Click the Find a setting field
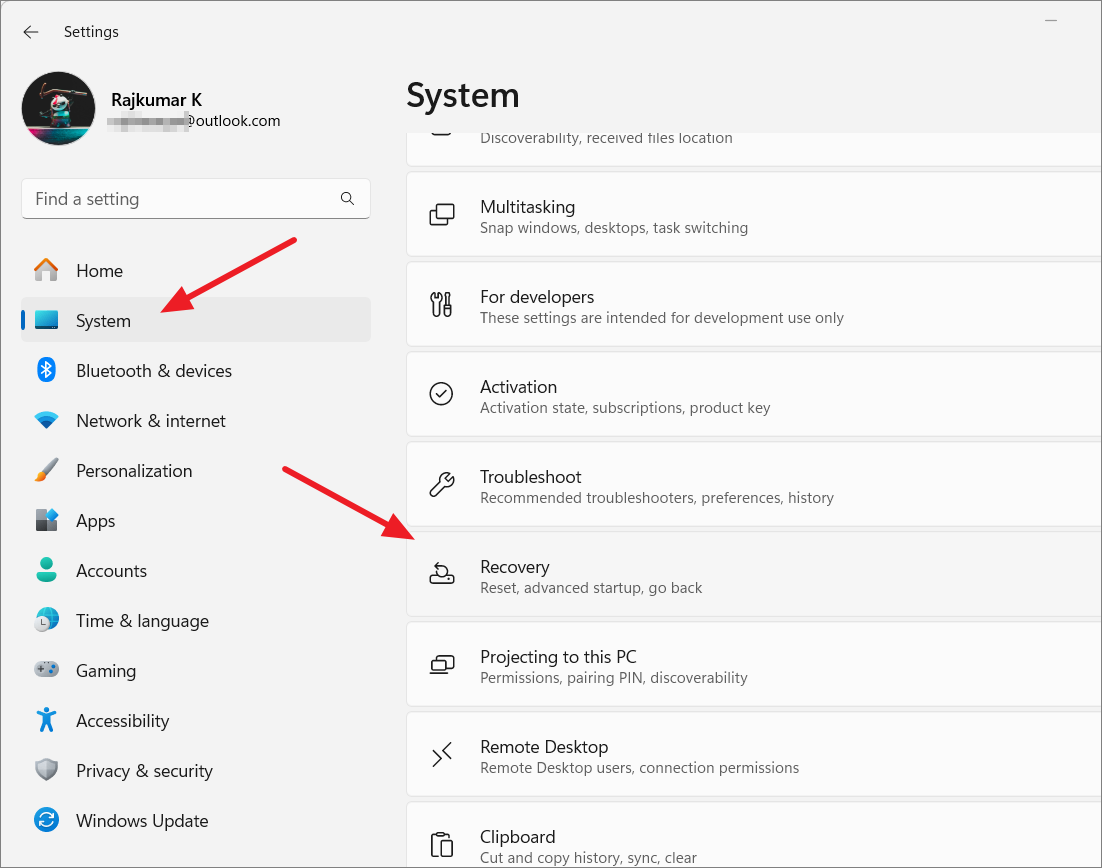Image resolution: width=1102 pixels, height=868 pixels. tap(180, 198)
